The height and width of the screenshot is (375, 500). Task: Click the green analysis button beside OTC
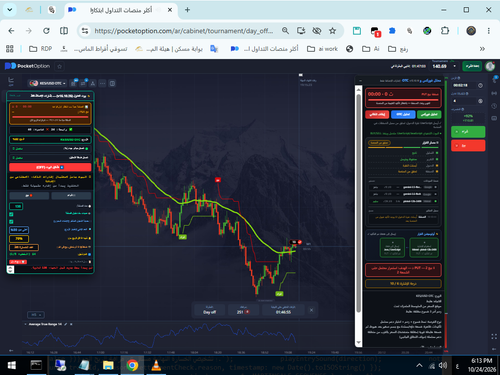tap(429, 114)
